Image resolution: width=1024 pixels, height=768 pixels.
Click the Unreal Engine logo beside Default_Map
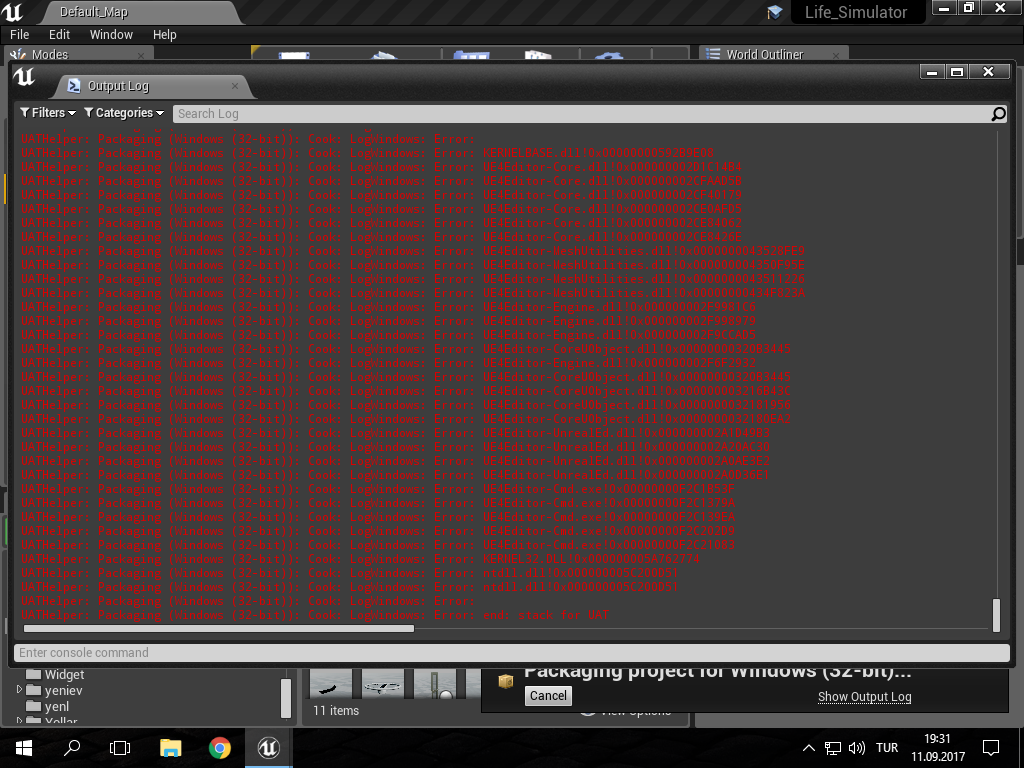pos(12,12)
